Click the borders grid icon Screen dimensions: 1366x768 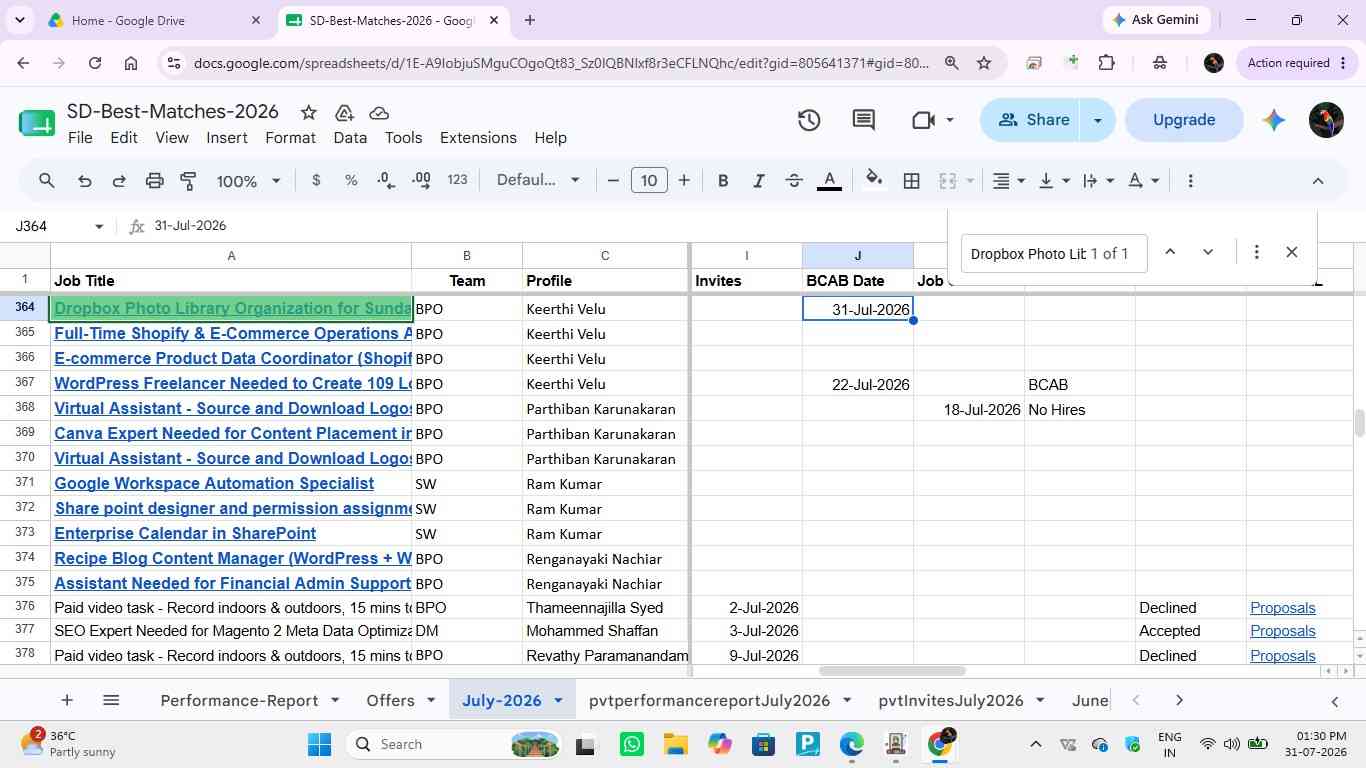(911, 181)
